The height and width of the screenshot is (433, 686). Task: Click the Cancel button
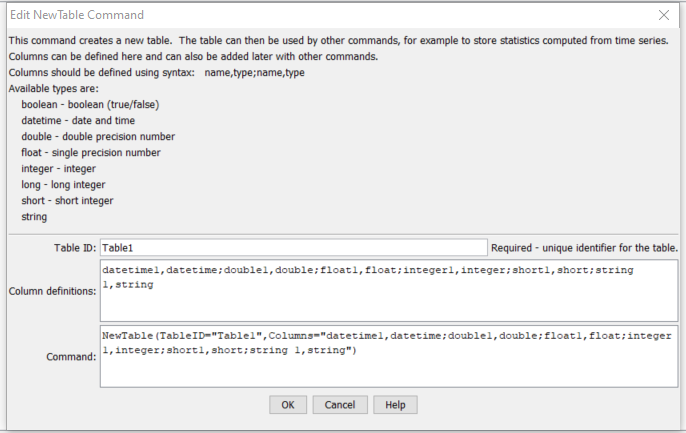click(340, 405)
